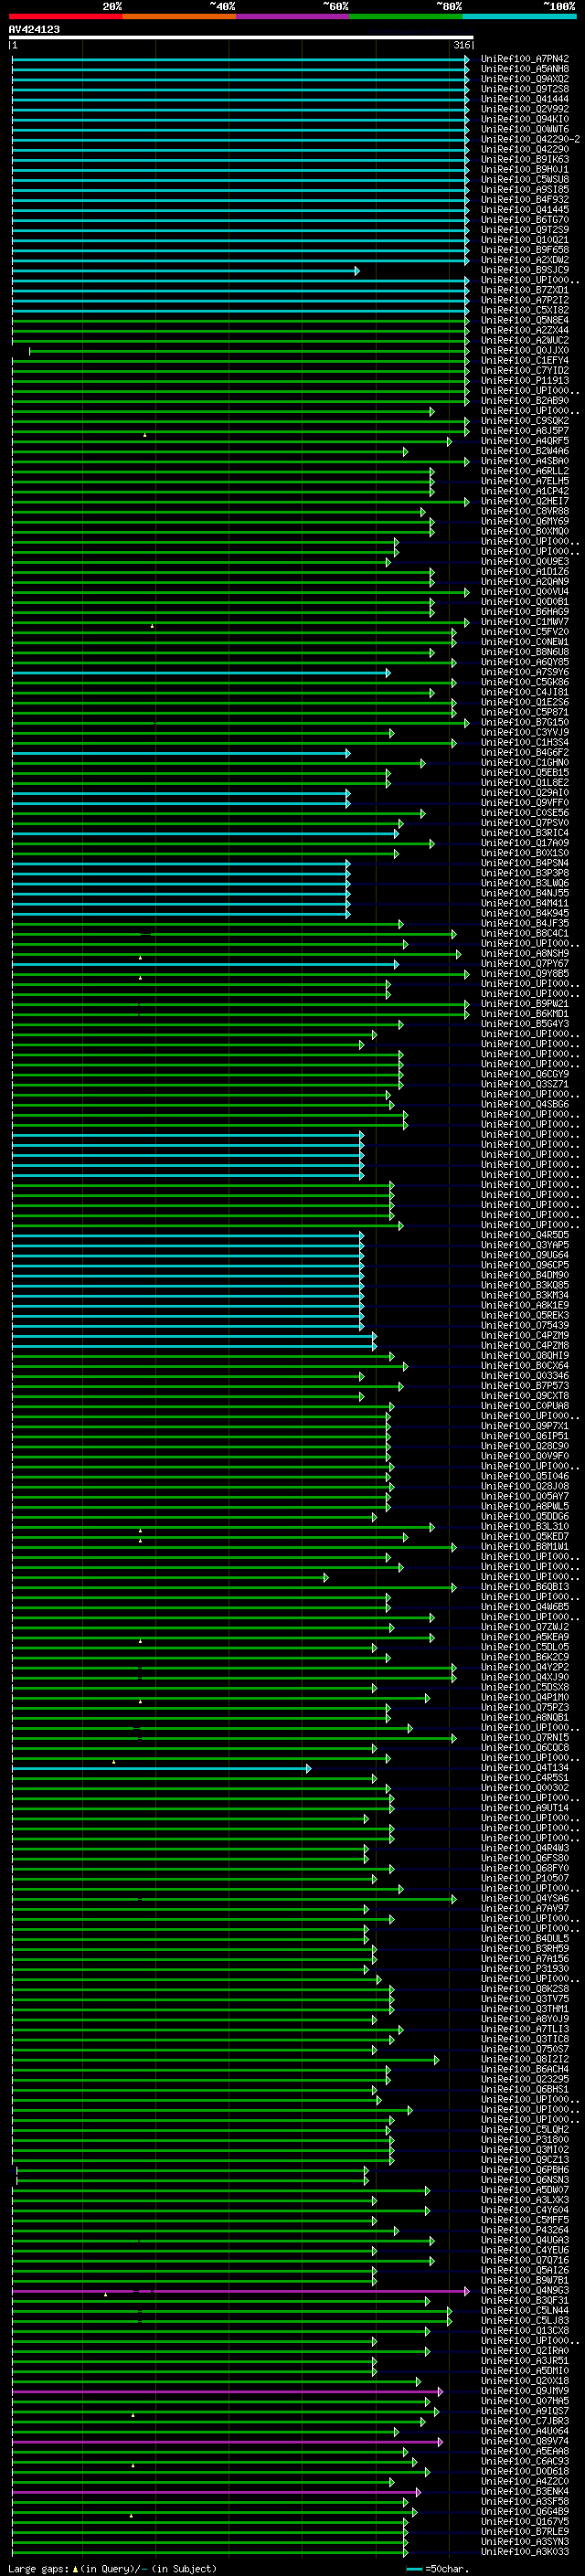Click hit label UniRef100_Q23295
Screen dimensions: 585x2576
(x=524, y=2079)
